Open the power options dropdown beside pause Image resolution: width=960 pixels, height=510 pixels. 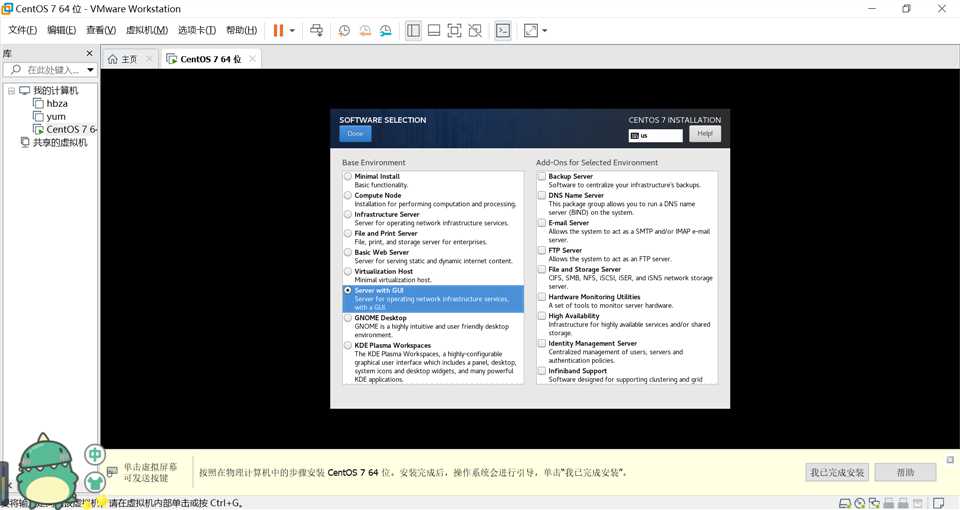[292, 30]
